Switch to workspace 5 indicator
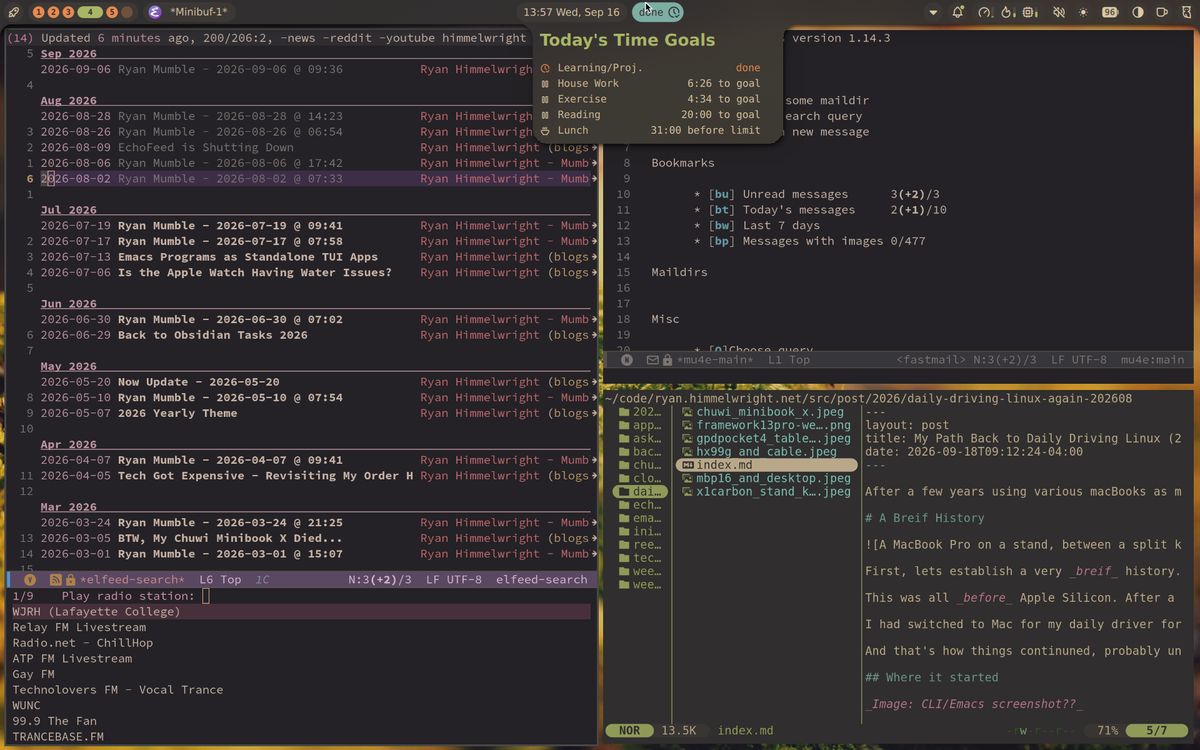 pyautogui.click(x=111, y=12)
